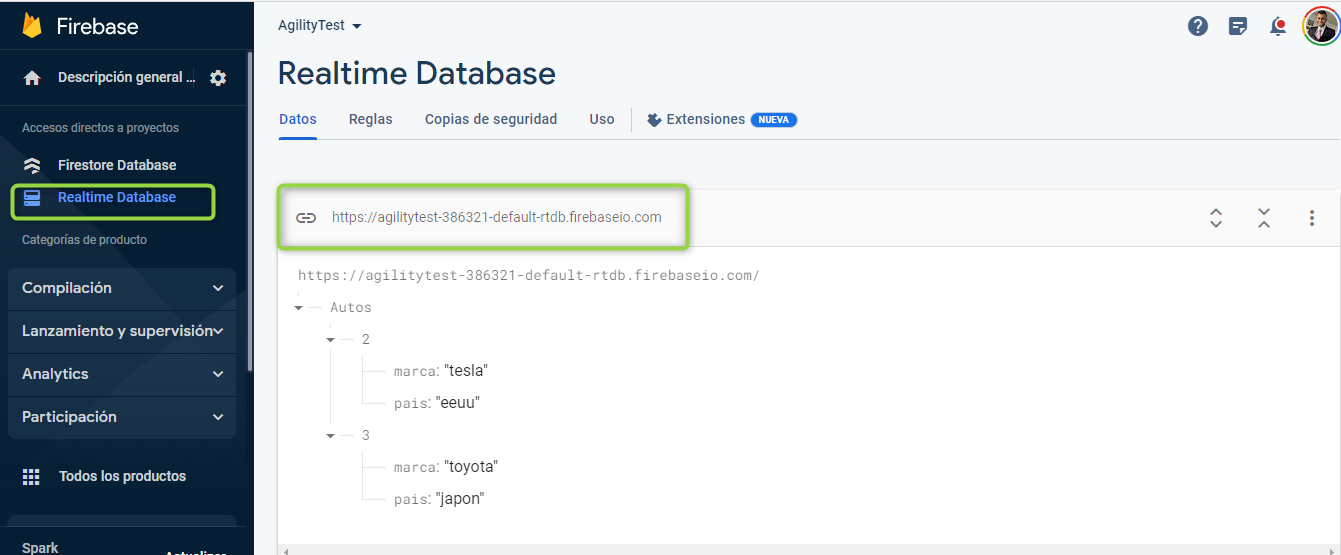Click the Extensiones puzzle icon
The image size is (1341, 555).
click(x=655, y=120)
